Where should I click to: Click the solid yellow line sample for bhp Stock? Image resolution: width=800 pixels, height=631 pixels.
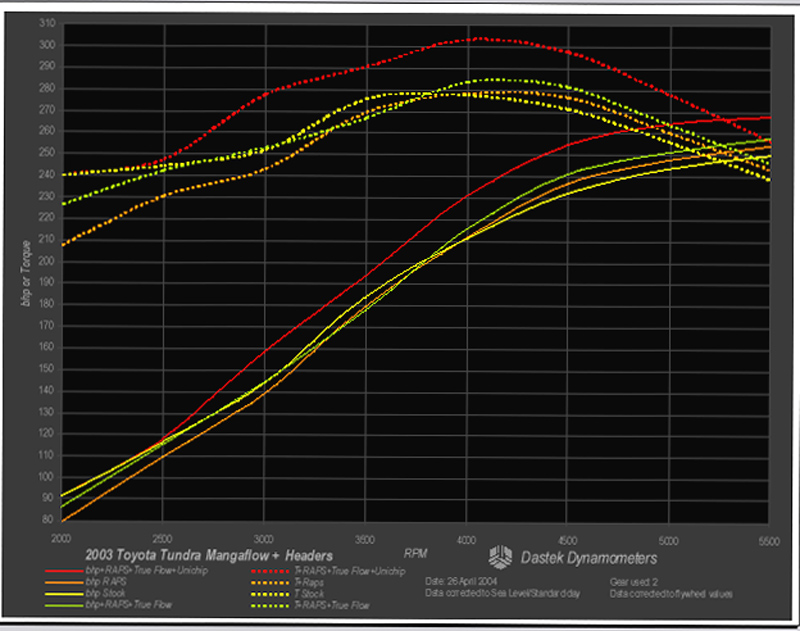point(64,594)
